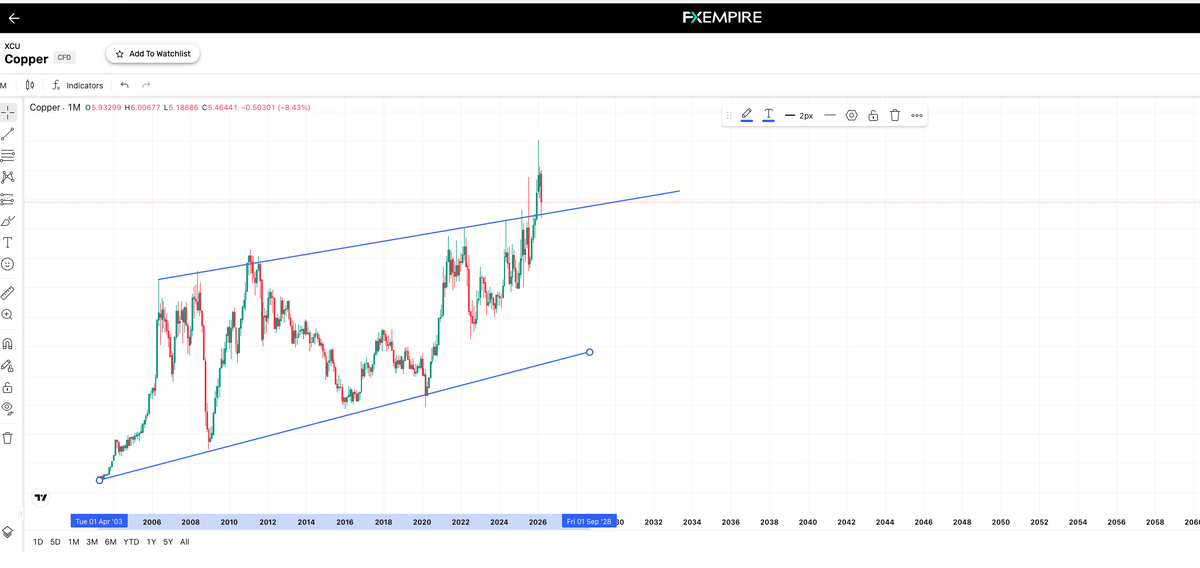Screen dimensions: 1200x568
Task: Select the Text annotation tool
Action: 8,243
